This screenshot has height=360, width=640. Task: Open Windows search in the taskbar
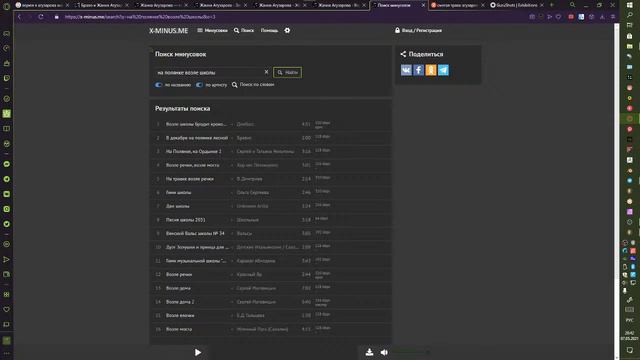point(630,15)
